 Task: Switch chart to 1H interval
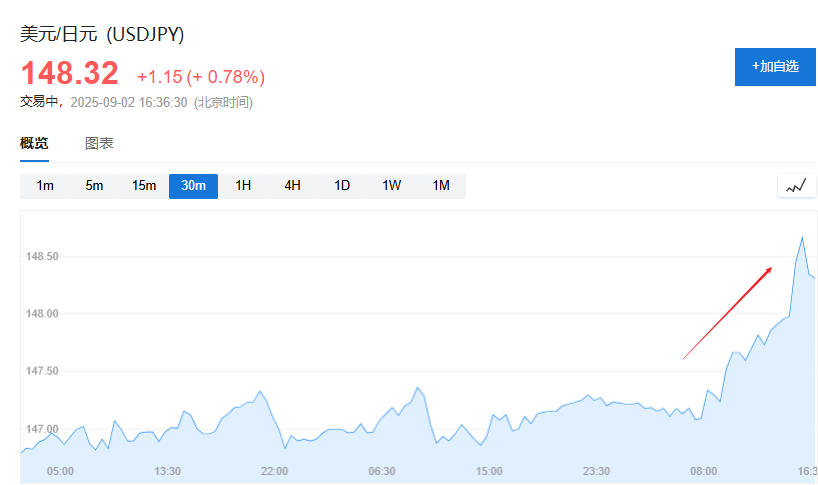[x=243, y=186]
